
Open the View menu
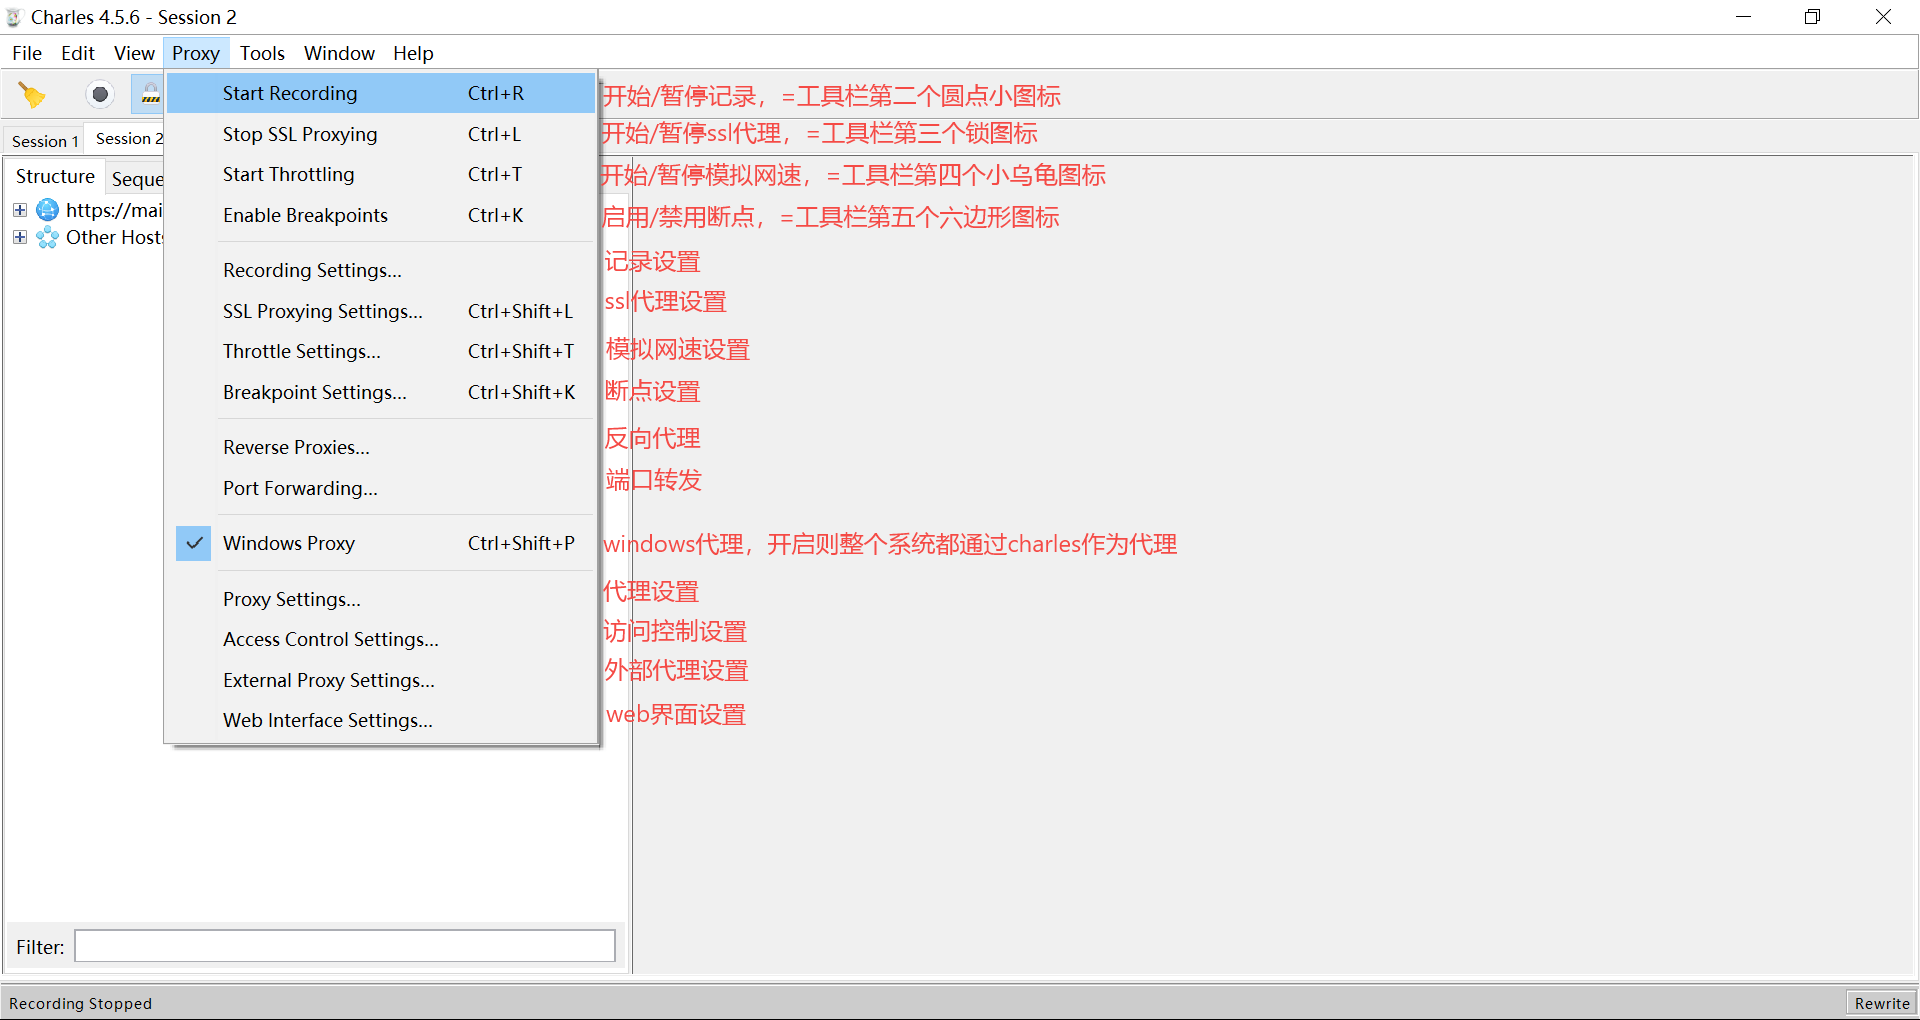tap(134, 53)
